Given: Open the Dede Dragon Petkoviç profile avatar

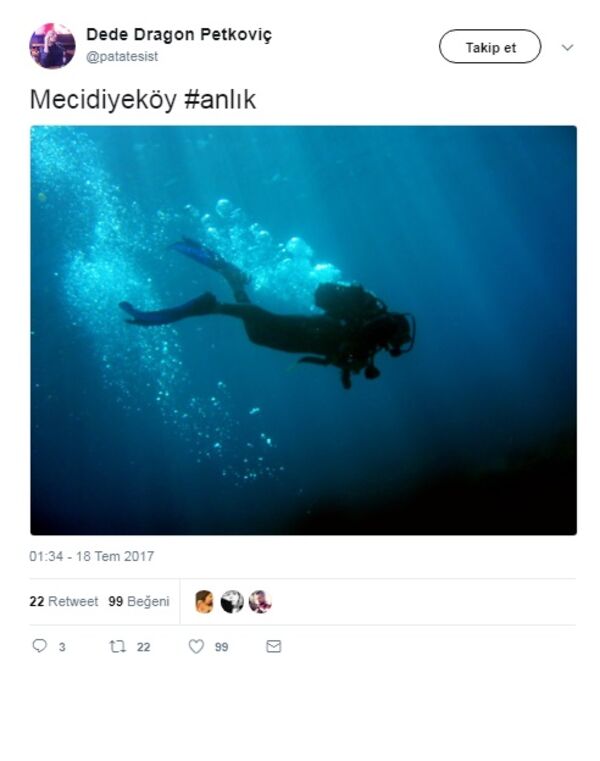Looking at the screenshot, I should [x=52, y=46].
